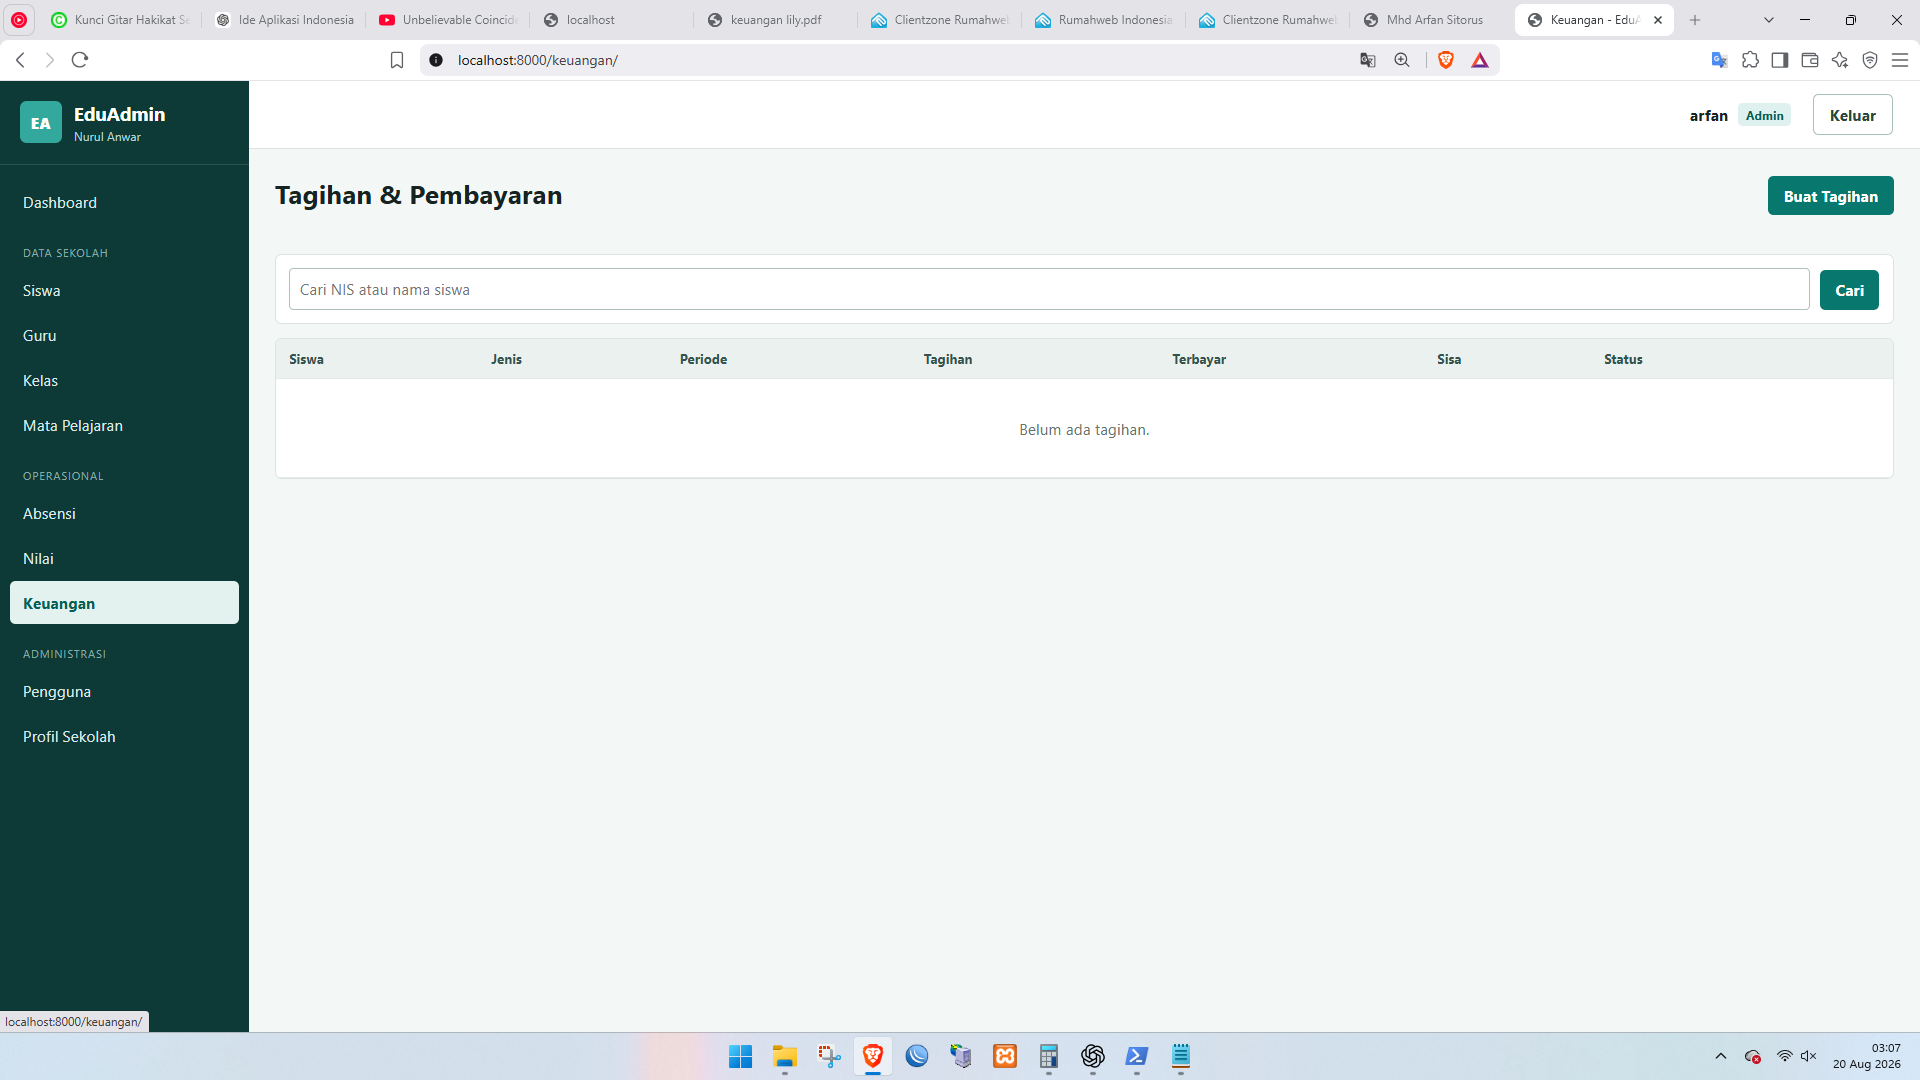Open the translate page icon in address bar

tap(1368, 60)
